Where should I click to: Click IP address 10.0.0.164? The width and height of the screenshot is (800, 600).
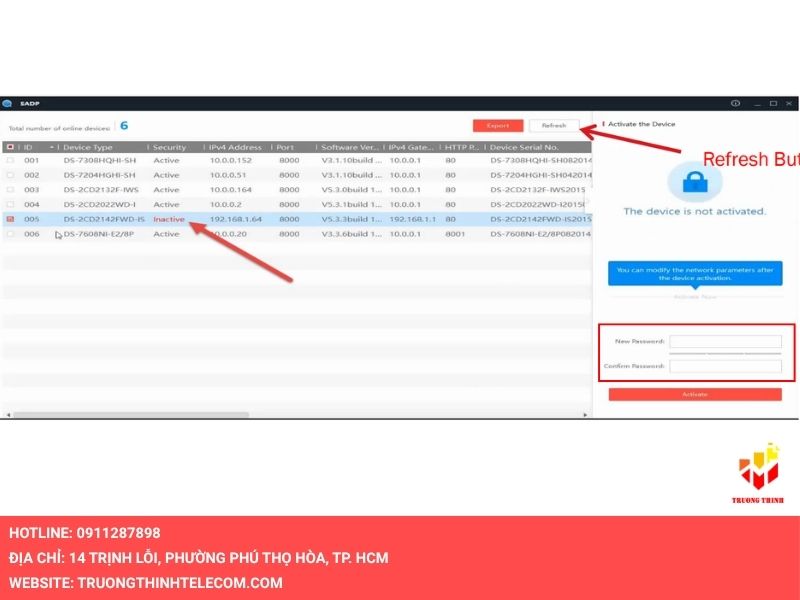tap(231, 190)
